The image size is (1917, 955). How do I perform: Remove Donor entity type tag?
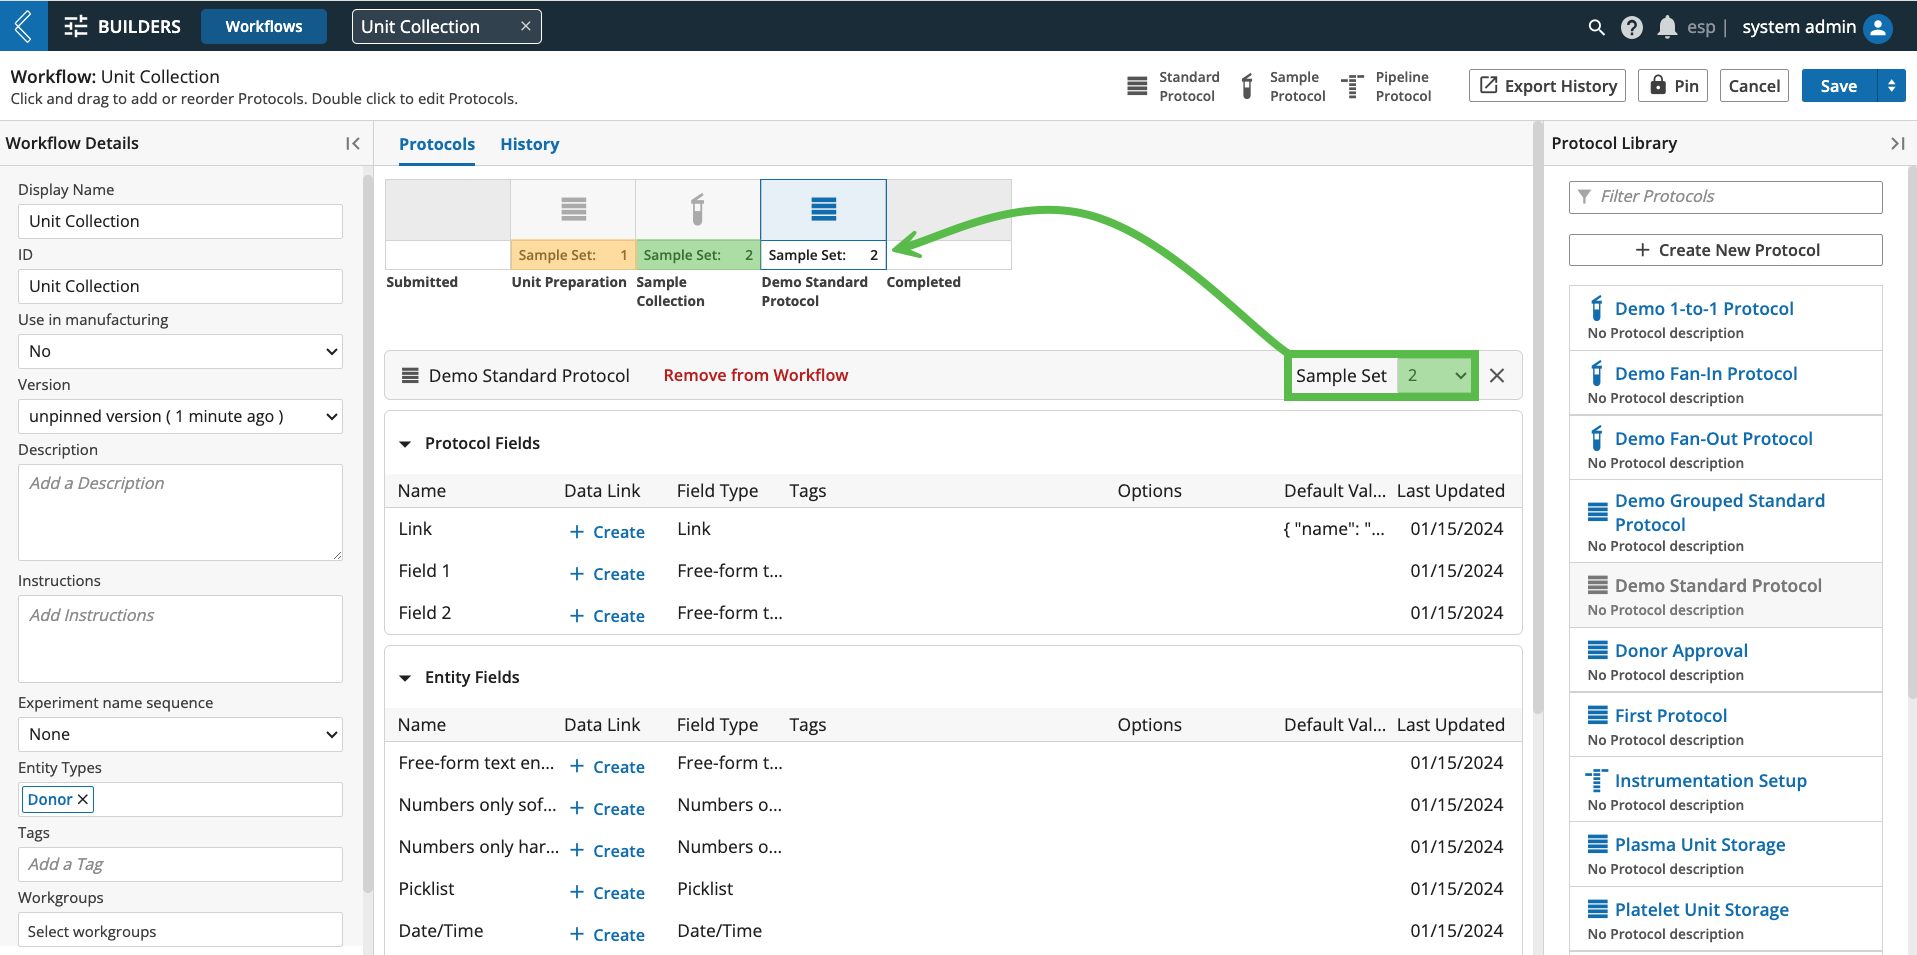(x=83, y=799)
